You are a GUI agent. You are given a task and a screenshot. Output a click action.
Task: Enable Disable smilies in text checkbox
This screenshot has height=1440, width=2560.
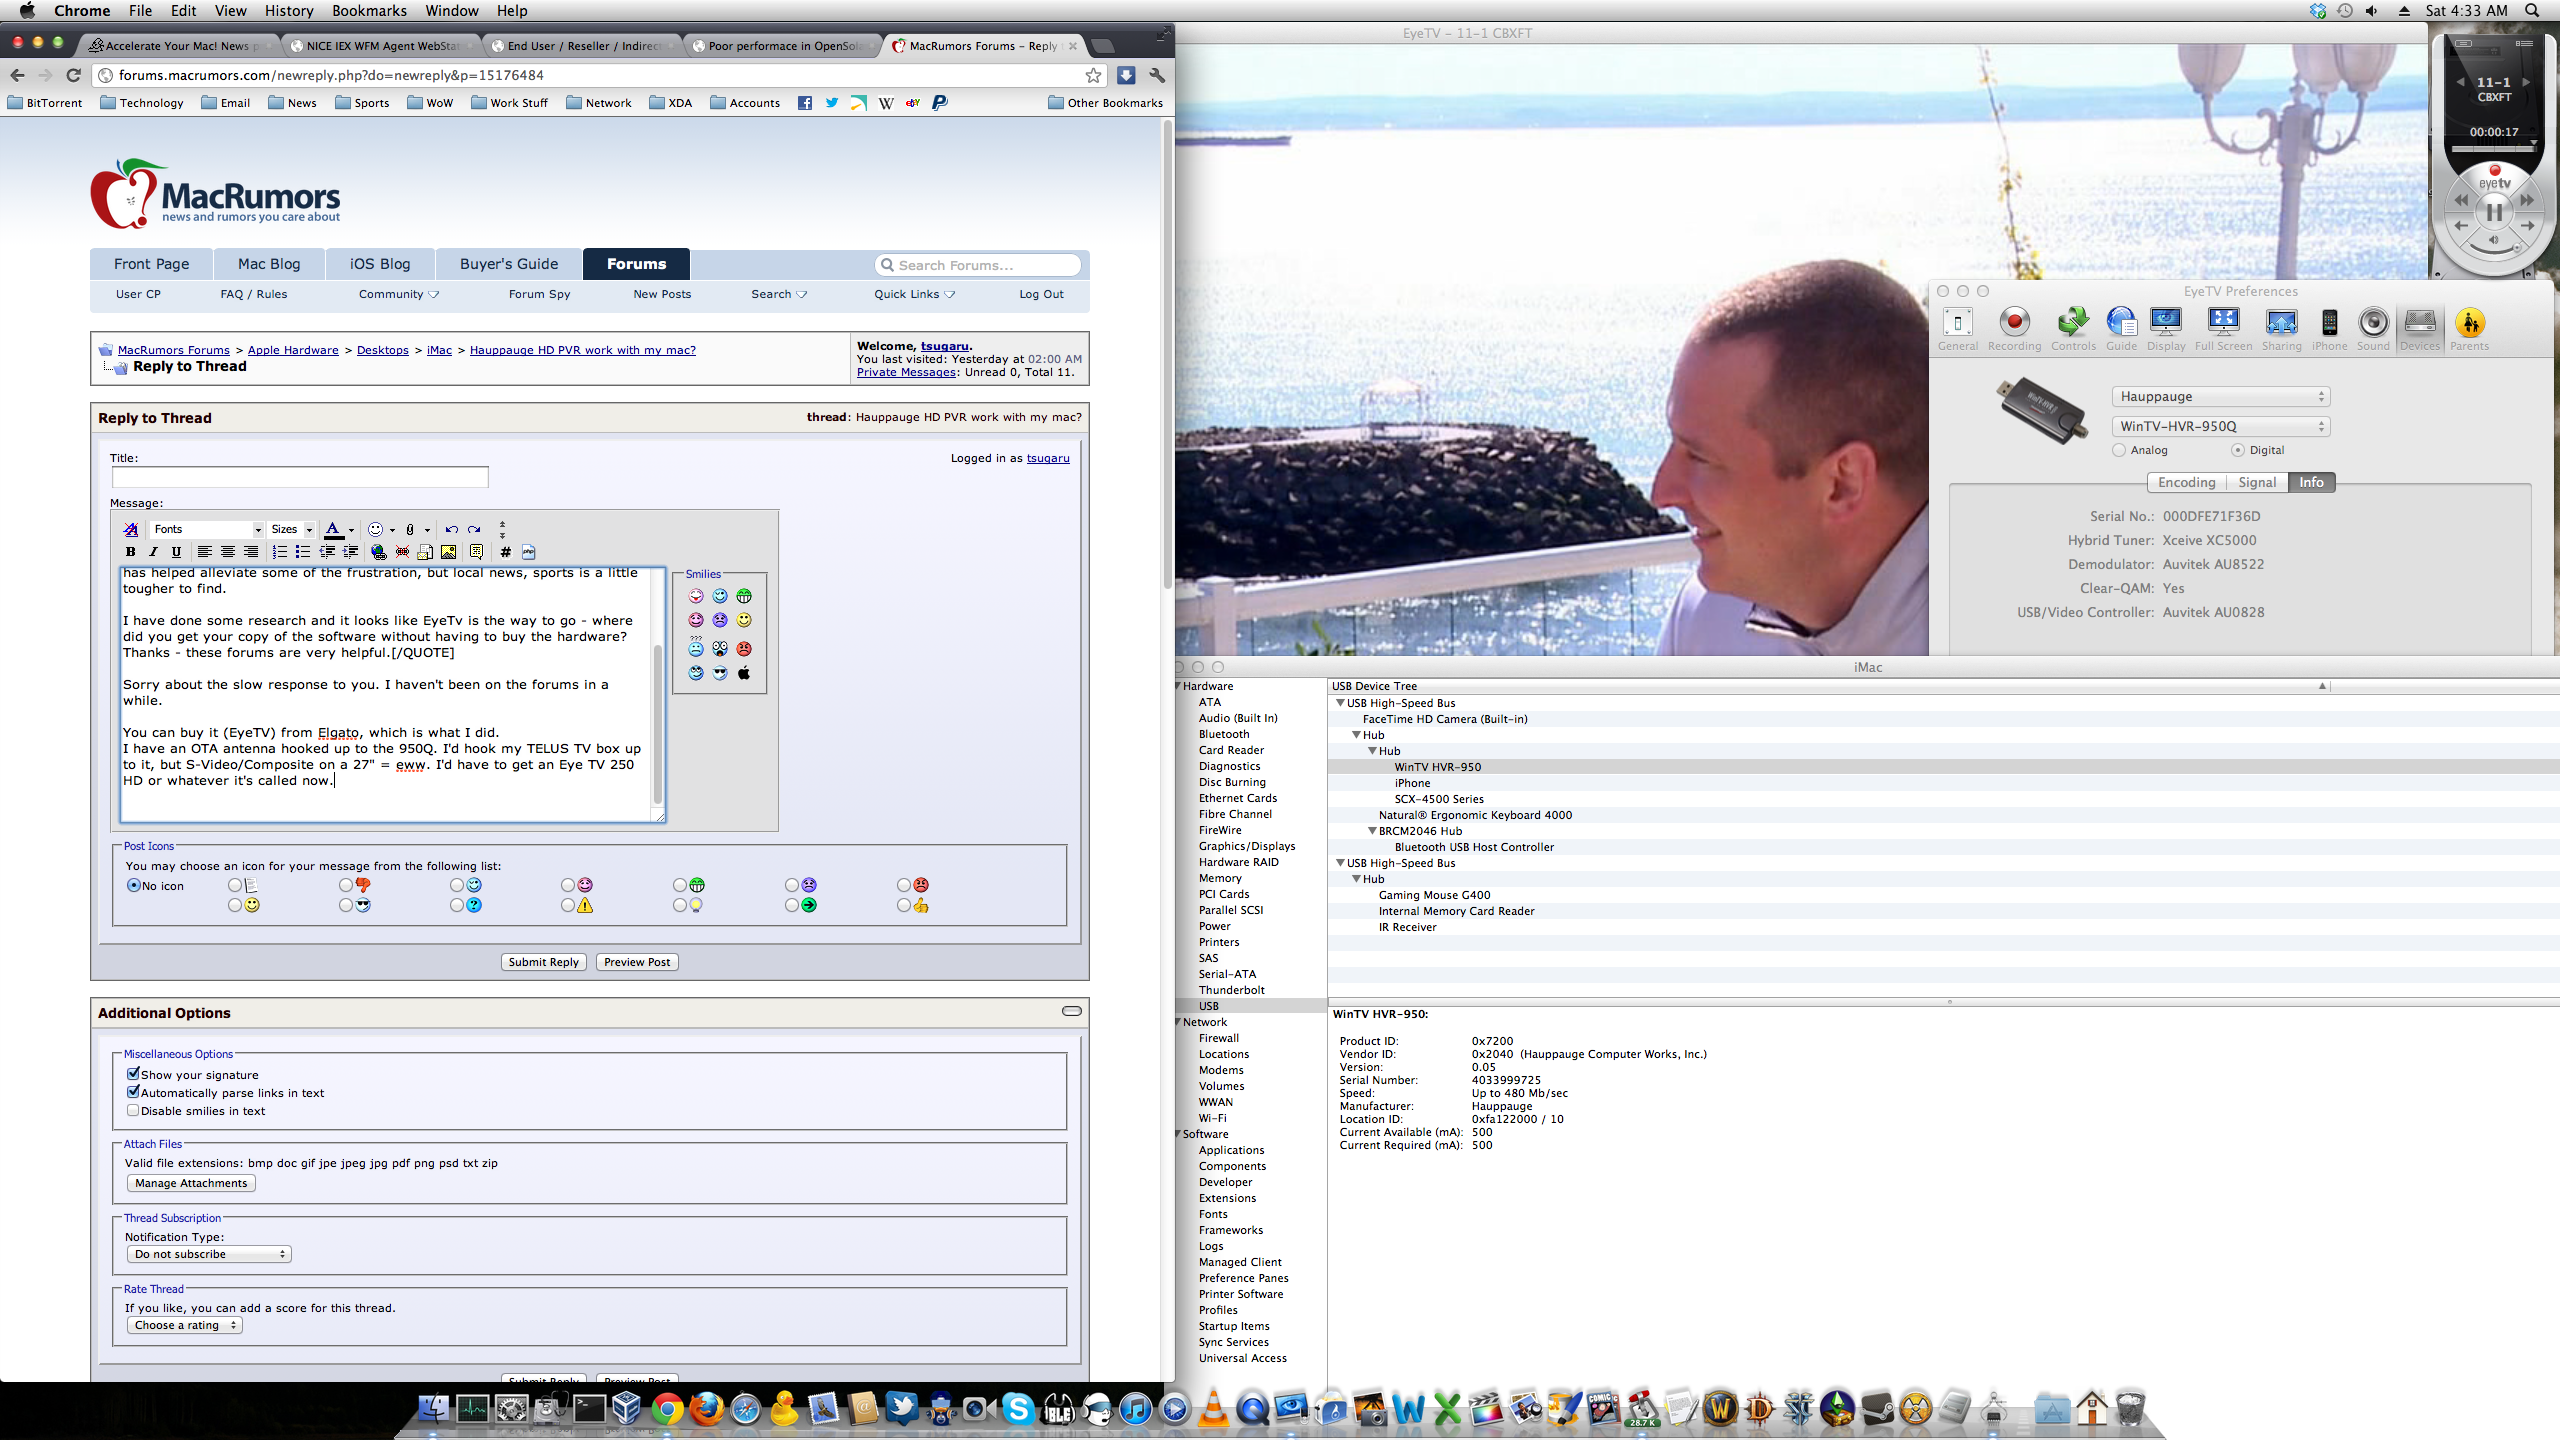133,1110
